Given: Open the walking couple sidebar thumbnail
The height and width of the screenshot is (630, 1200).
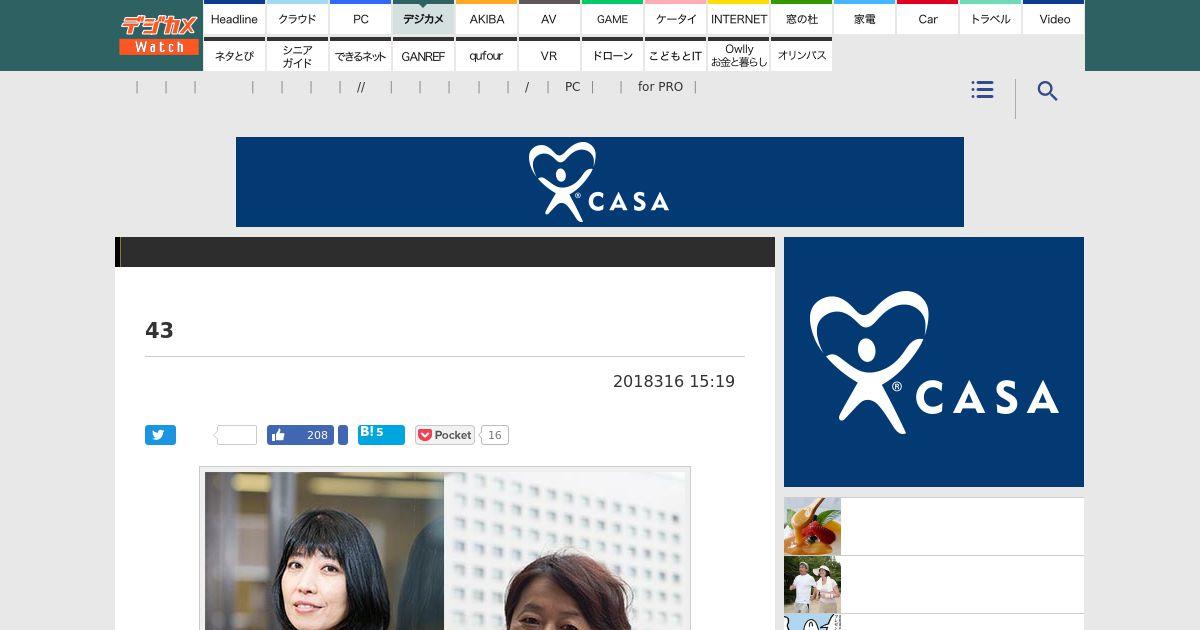Looking at the screenshot, I should (x=812, y=584).
